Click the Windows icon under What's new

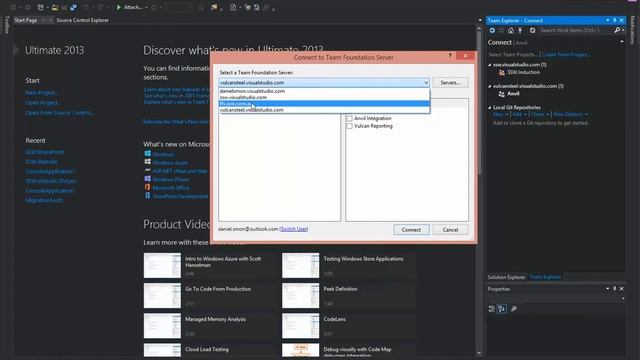click(148, 154)
